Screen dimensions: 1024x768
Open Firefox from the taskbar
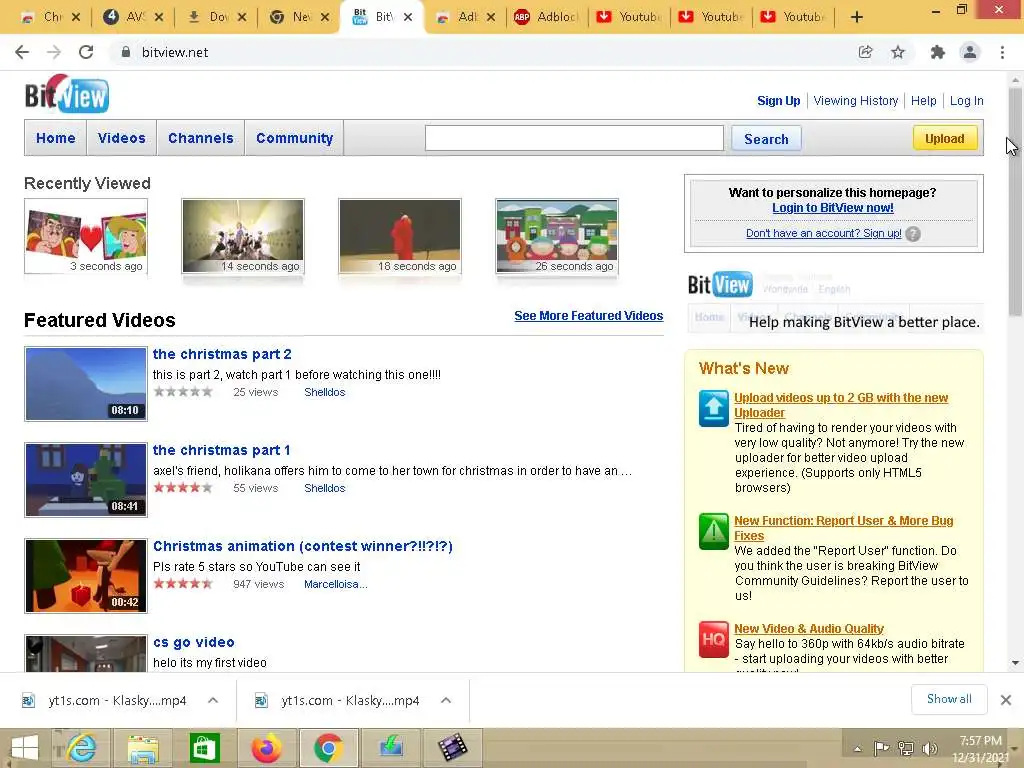click(x=266, y=748)
